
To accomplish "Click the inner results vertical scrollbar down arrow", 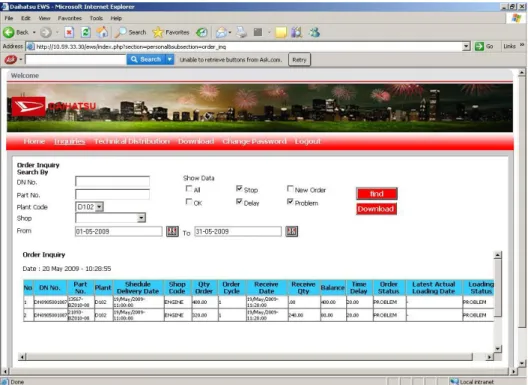I will pos(498,349).
